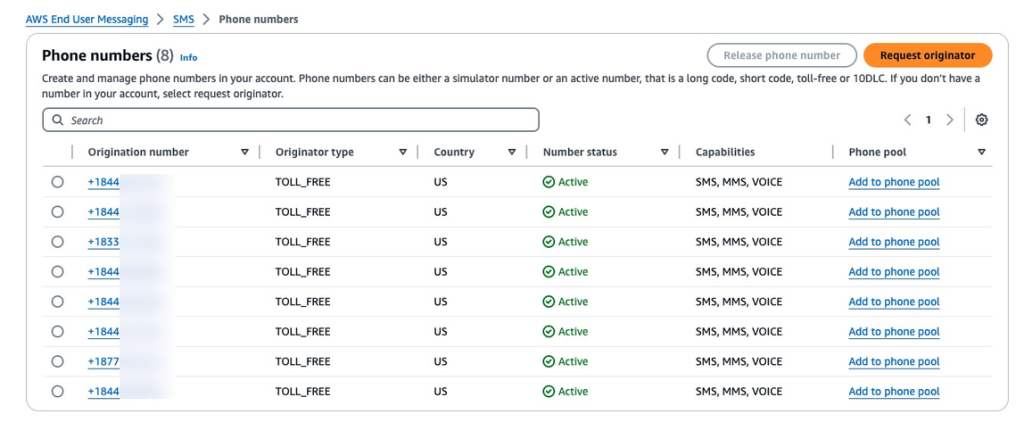Select radio button for +1833 number
1024x422 pixels.
tap(57, 242)
